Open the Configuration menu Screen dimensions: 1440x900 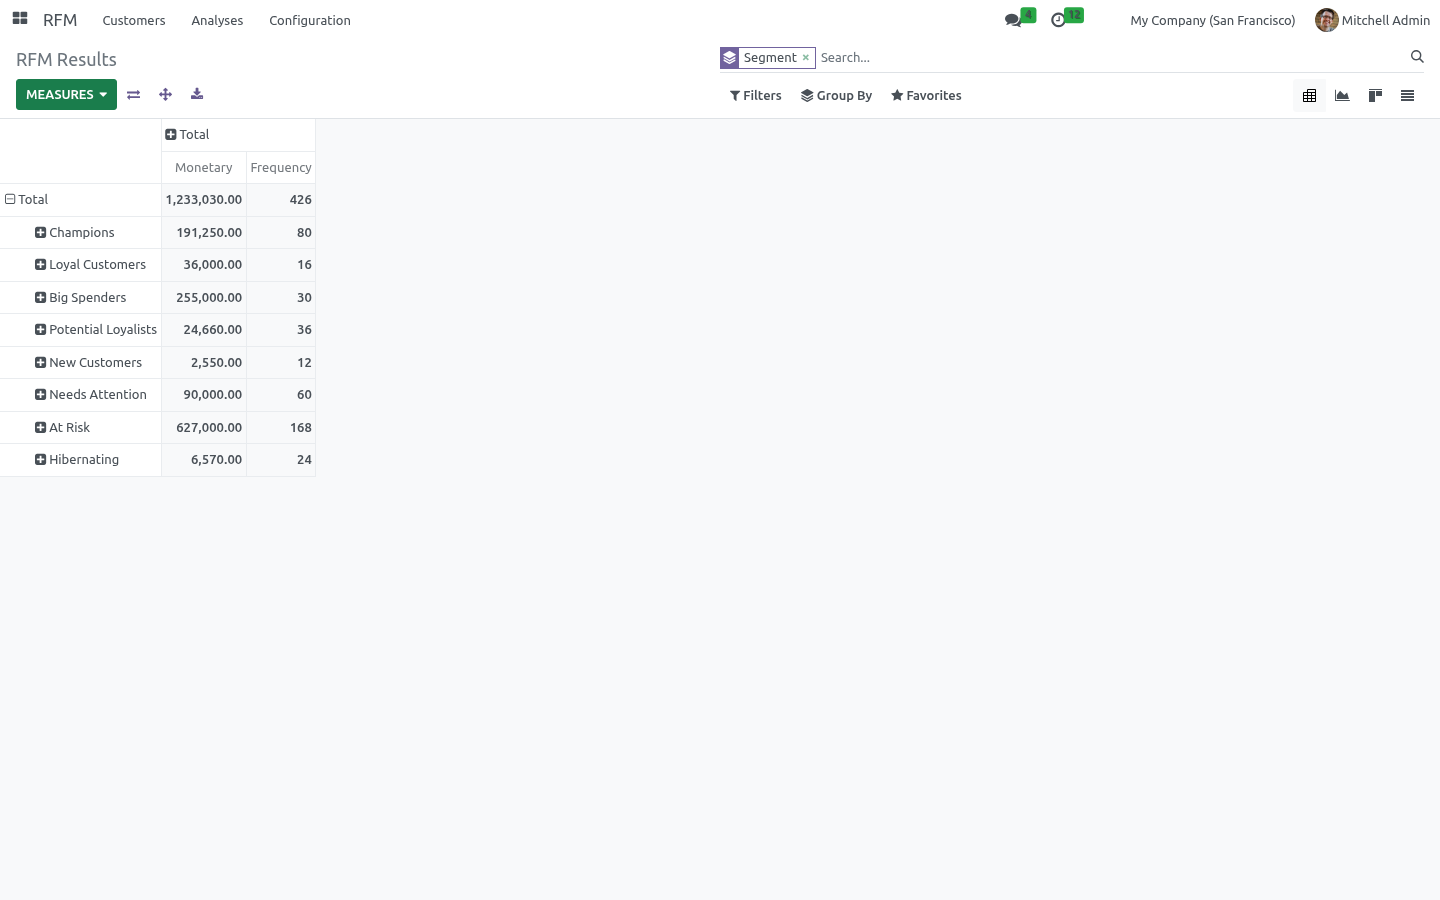pos(310,20)
